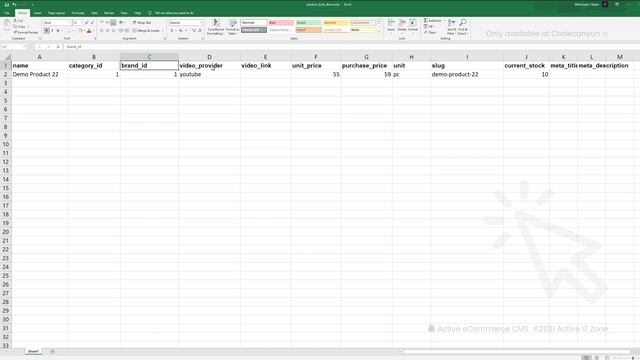Click the AutoSum sigma icon
Image resolution: width=640 pixels, height=360 pixels.
(426, 20)
